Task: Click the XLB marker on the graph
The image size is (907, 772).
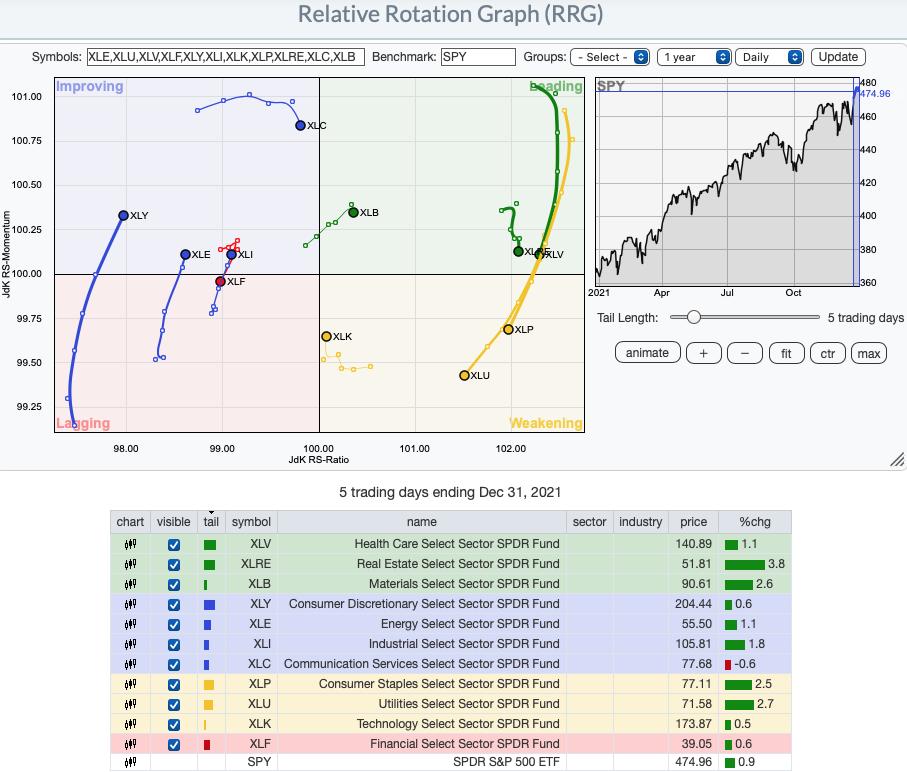Action: [x=353, y=213]
